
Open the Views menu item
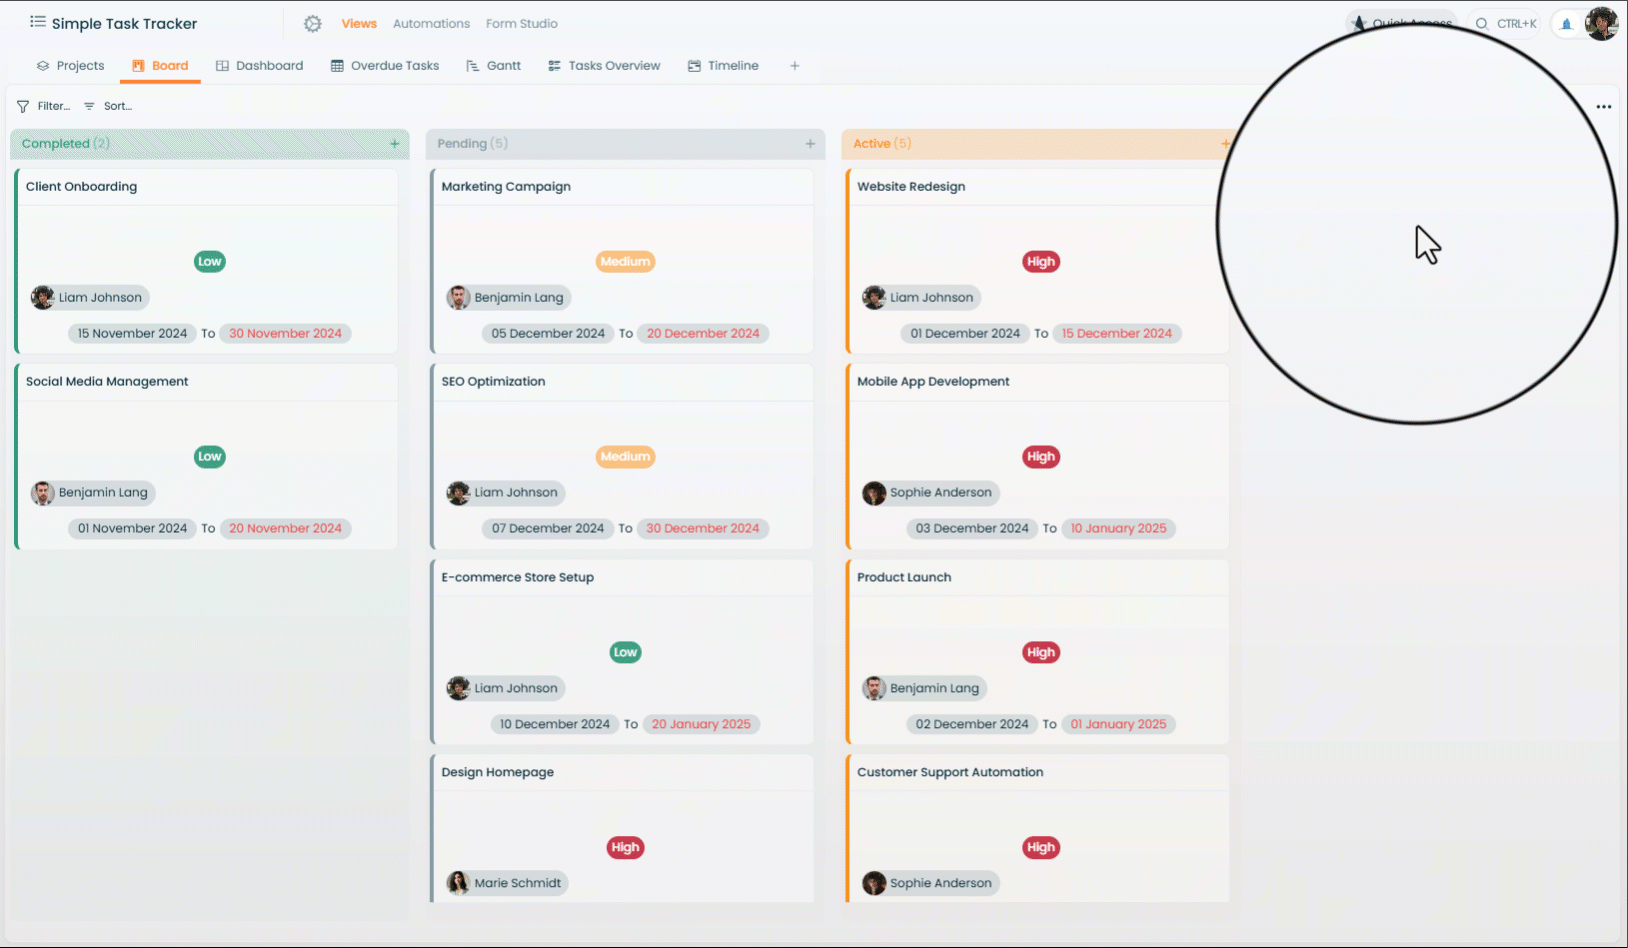coord(359,24)
